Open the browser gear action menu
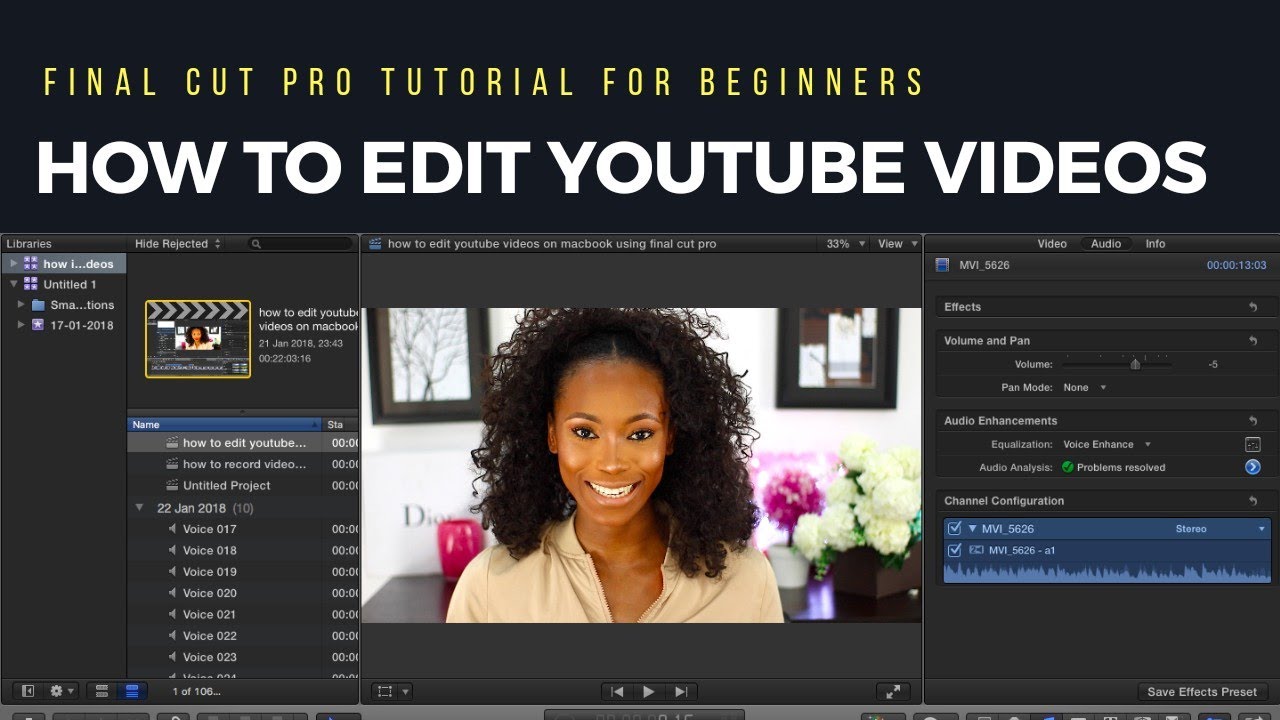The image size is (1280, 720). pos(62,690)
